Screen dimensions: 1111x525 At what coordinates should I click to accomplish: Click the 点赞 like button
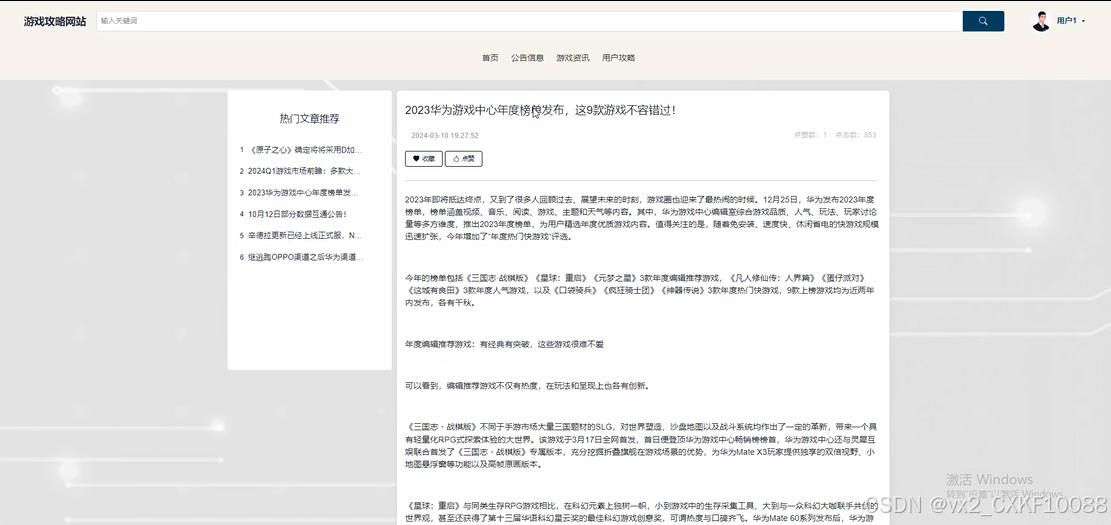tap(463, 159)
